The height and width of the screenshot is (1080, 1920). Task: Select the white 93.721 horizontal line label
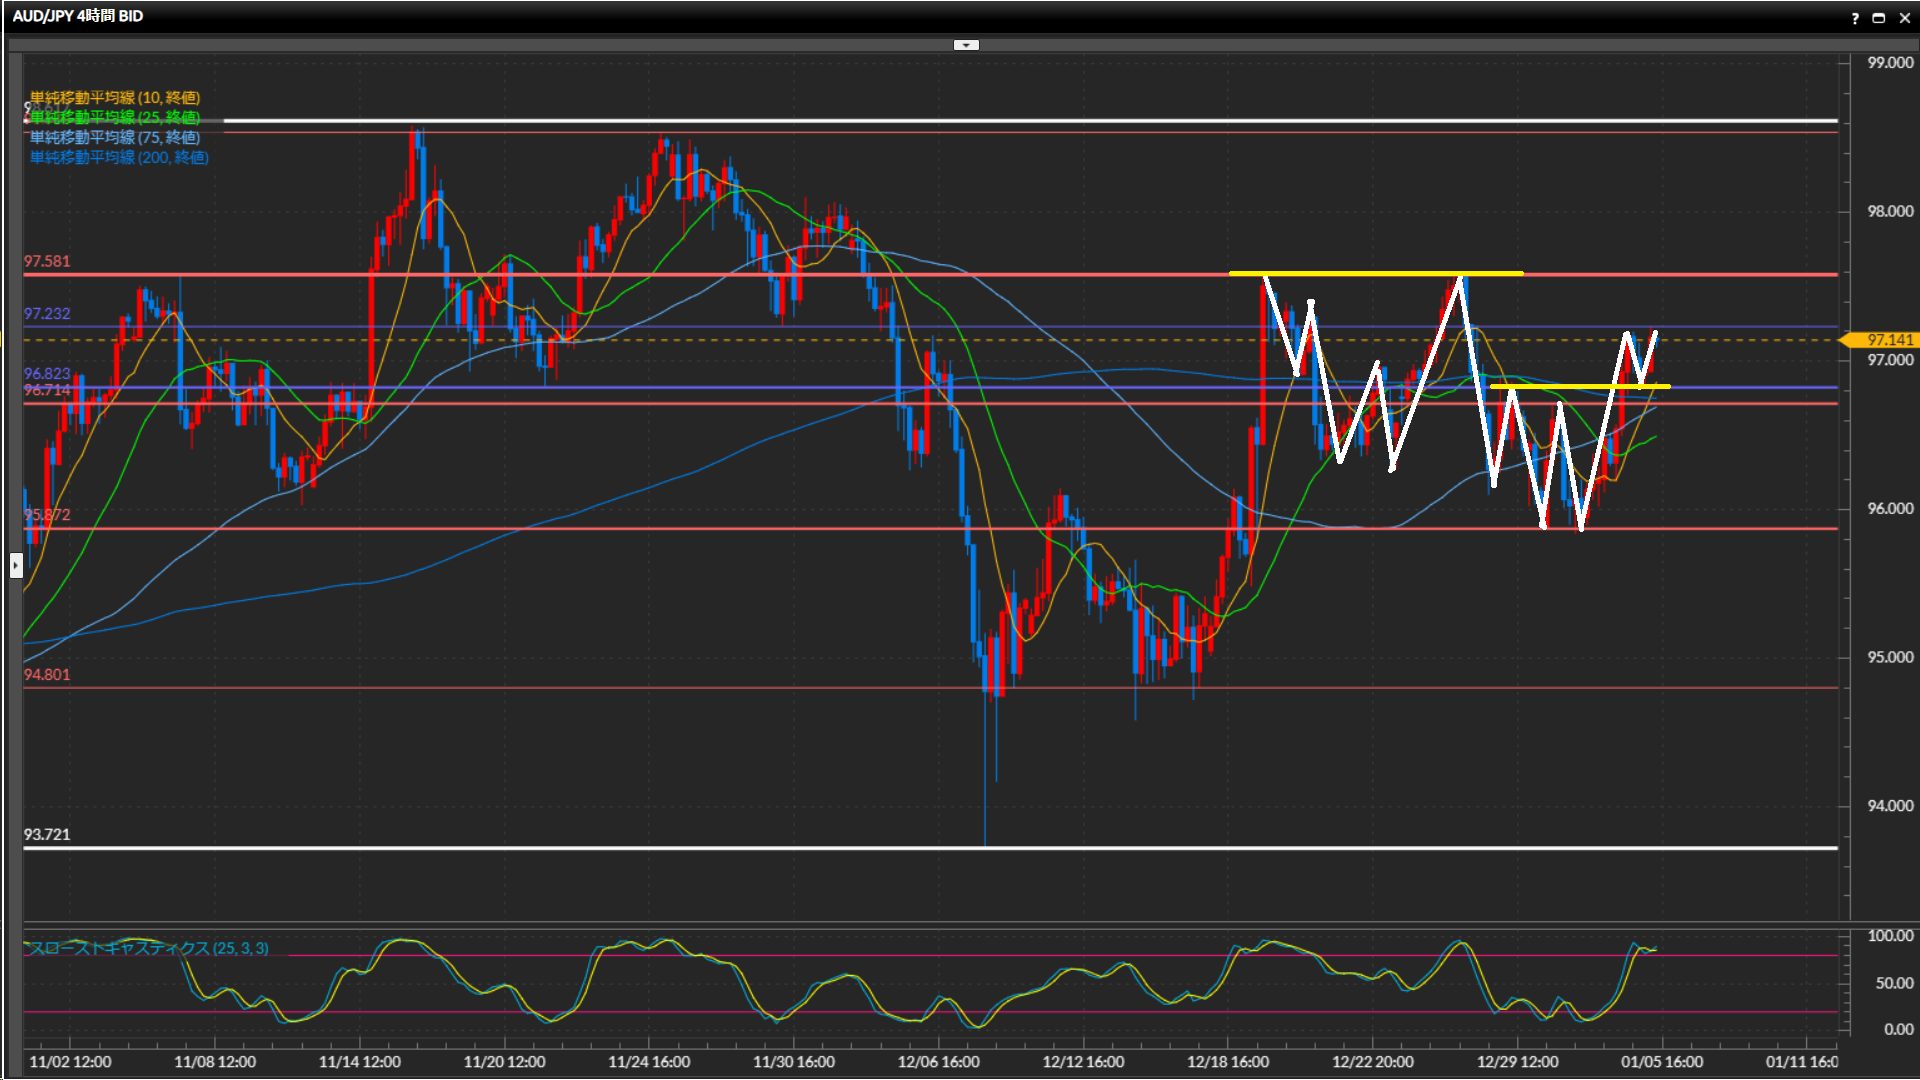pos(47,834)
